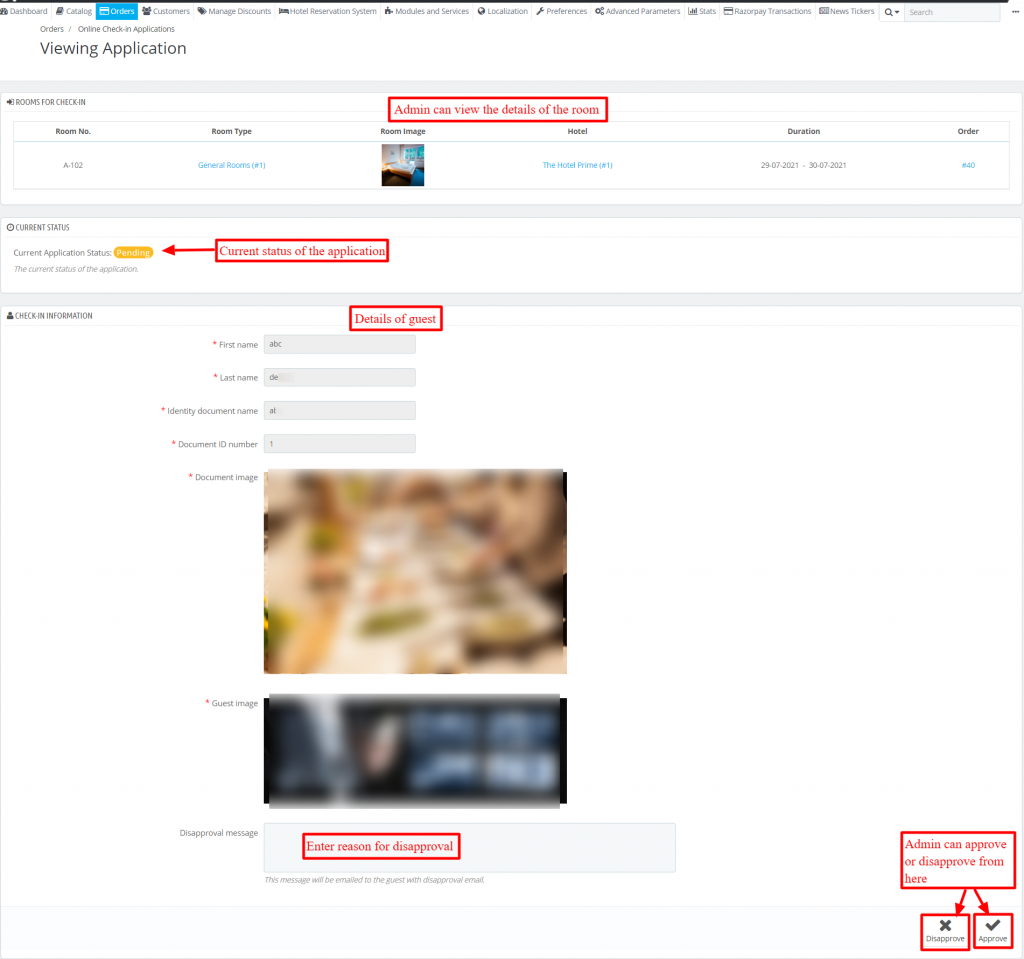Image resolution: width=1024 pixels, height=959 pixels.
Task: Click the Duration column header
Action: point(803,131)
